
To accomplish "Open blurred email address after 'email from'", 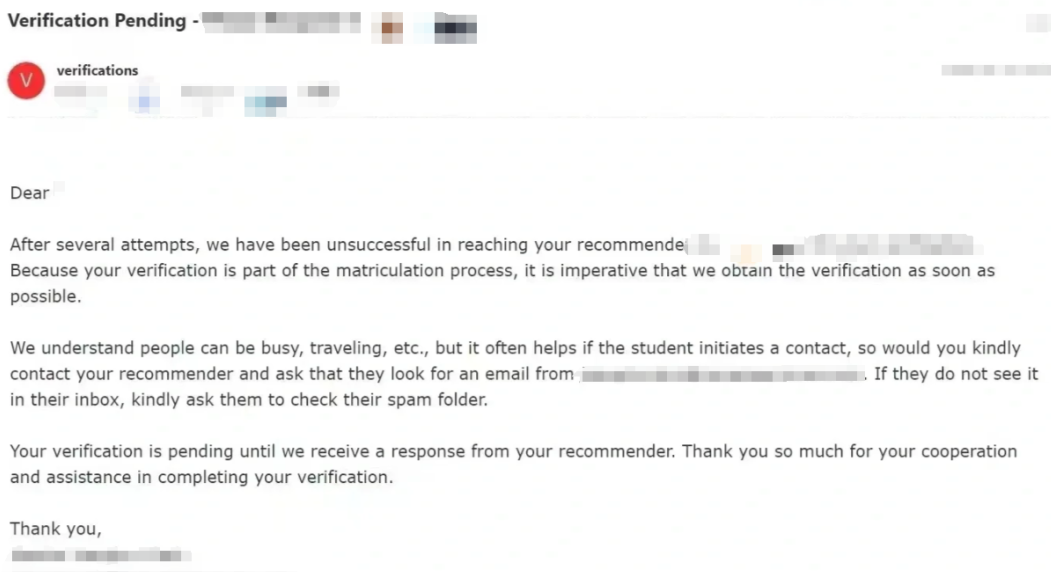I will coord(722,375).
